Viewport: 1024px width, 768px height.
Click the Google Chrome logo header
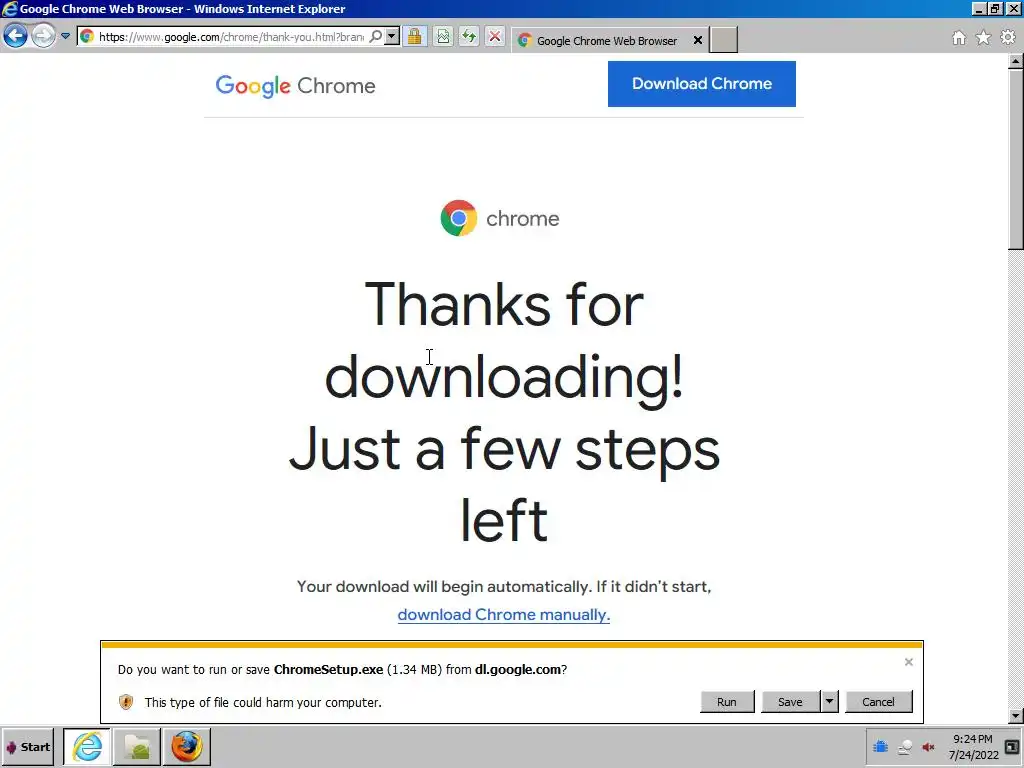pos(295,86)
